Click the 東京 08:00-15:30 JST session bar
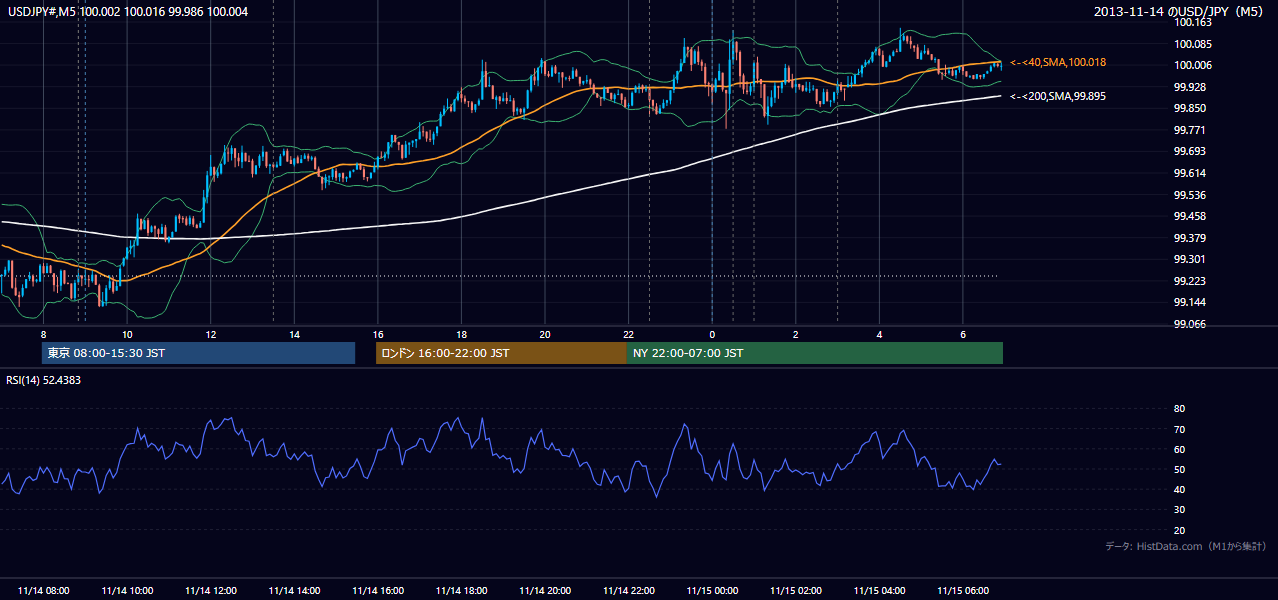Image resolution: width=1278 pixels, height=600 pixels. click(198, 353)
